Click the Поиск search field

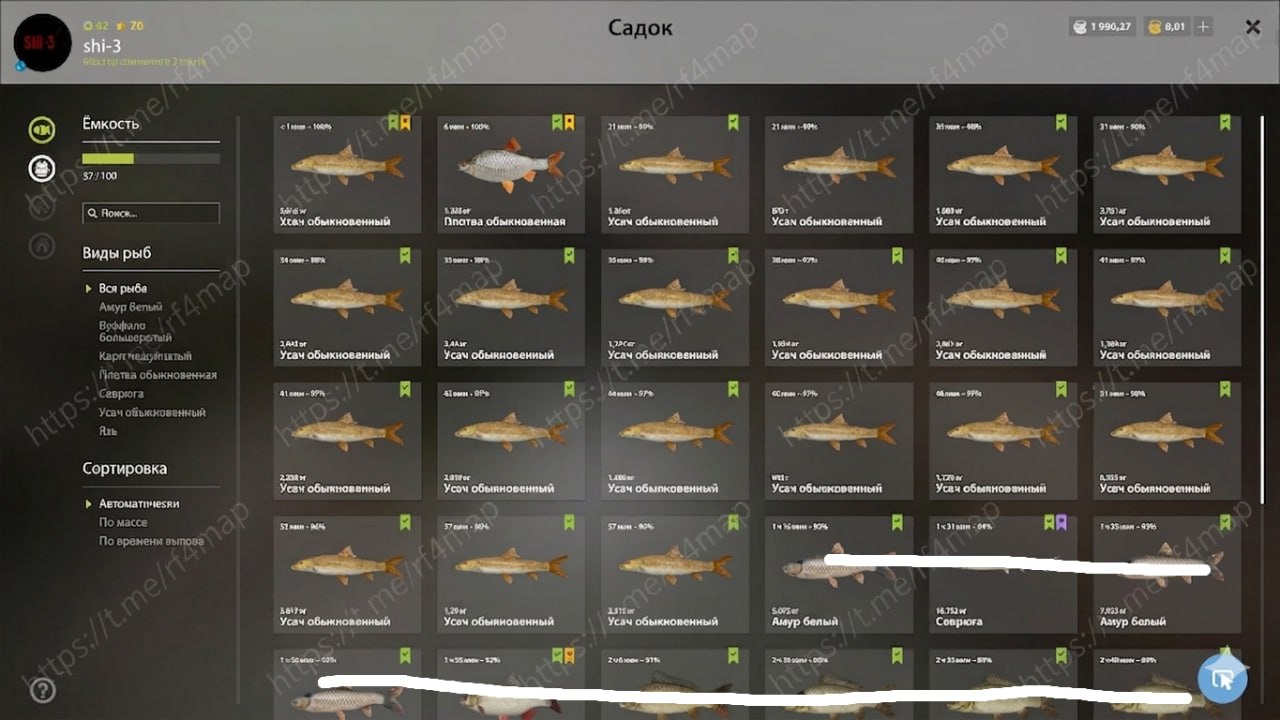coord(151,213)
